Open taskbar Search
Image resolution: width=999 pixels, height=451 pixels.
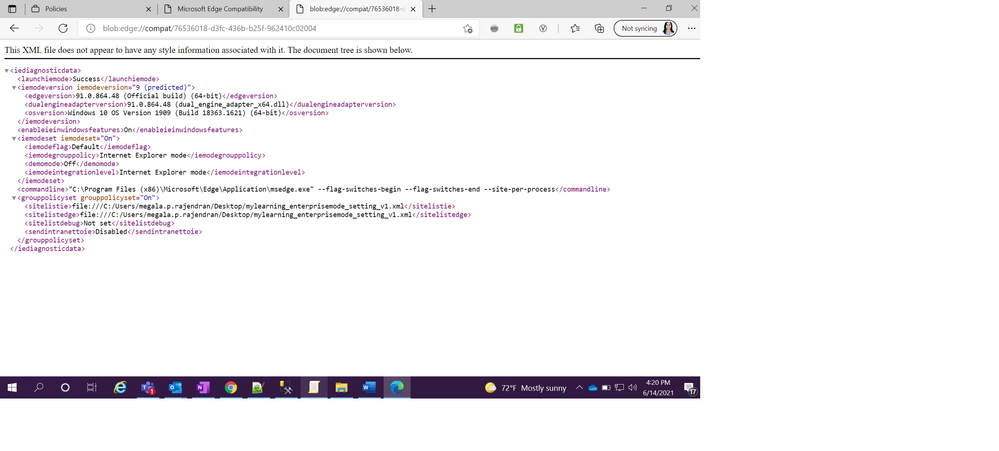pos(38,387)
